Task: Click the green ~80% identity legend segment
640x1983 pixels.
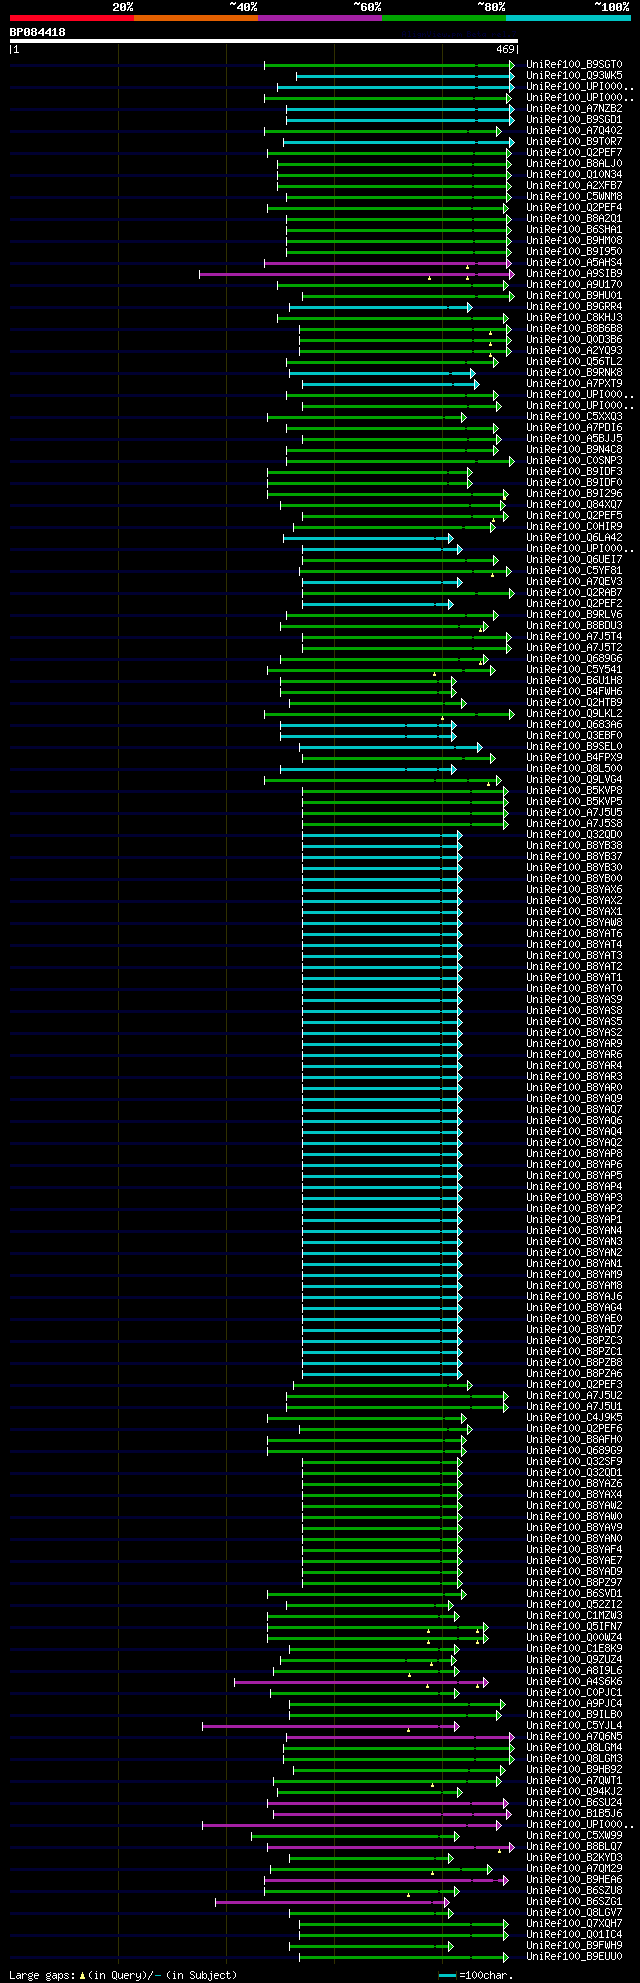Action: 443,17
